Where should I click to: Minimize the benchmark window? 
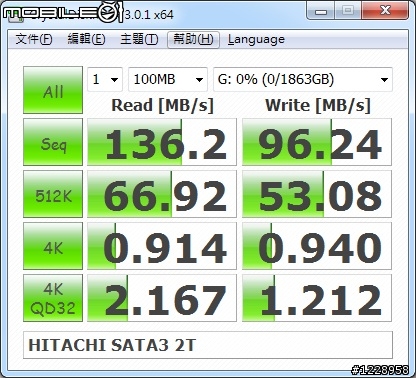321,11
